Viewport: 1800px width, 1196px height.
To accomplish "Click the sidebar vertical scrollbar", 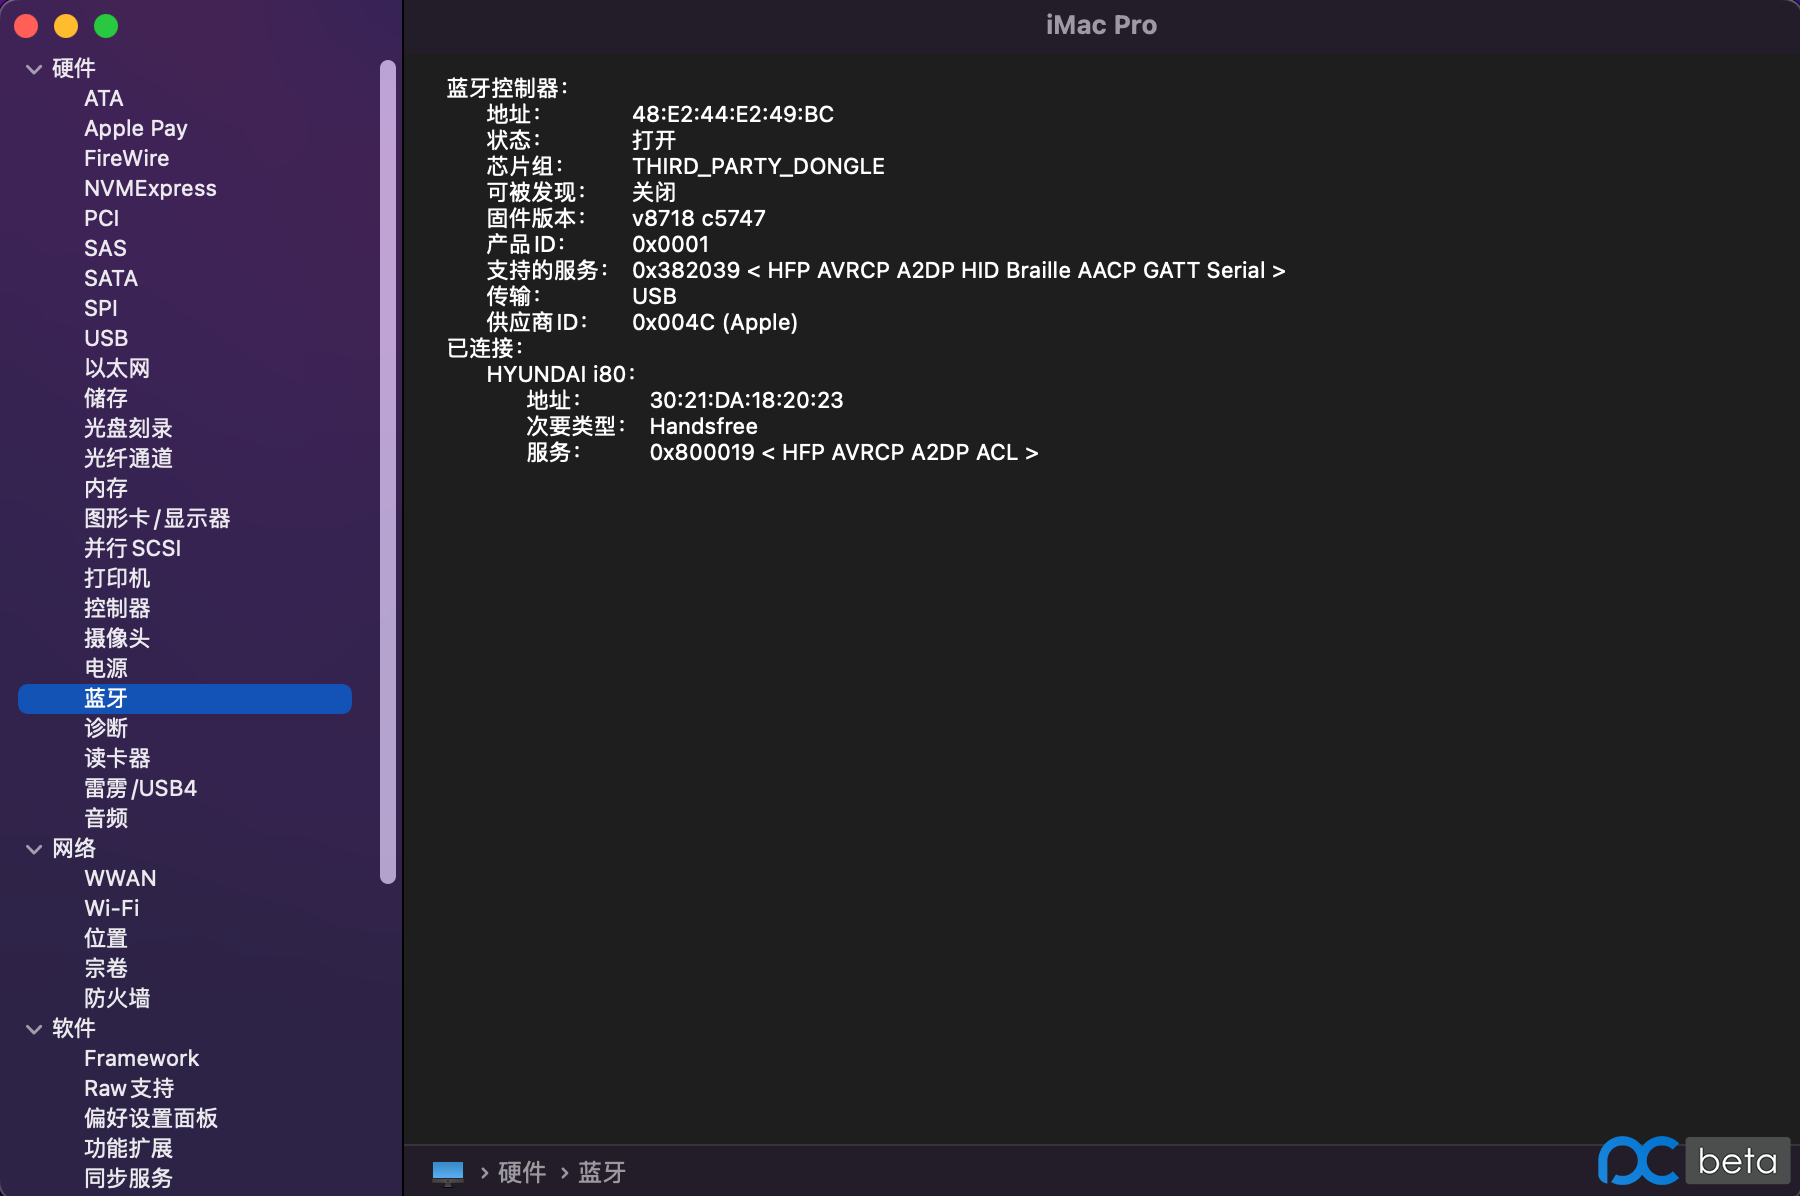I will tap(388, 472).
